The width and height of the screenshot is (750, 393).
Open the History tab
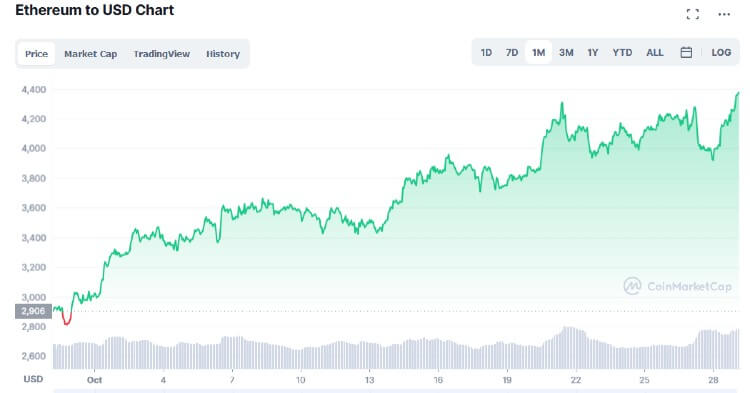[x=223, y=54]
